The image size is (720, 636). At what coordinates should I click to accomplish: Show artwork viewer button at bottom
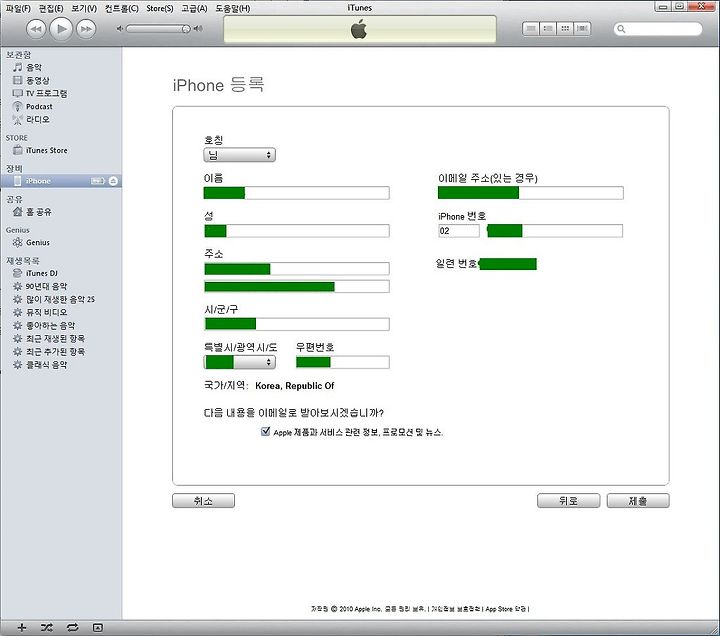pyautogui.click(x=97, y=627)
